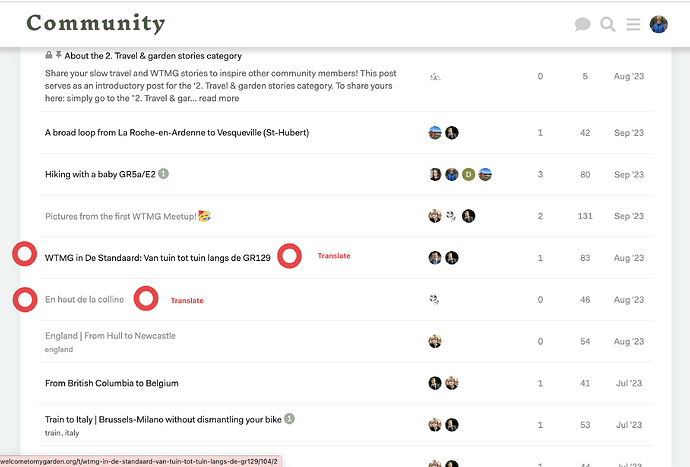Click views count 131 in WTMG Meetup row
The width and height of the screenshot is (690, 467).
coord(585,216)
